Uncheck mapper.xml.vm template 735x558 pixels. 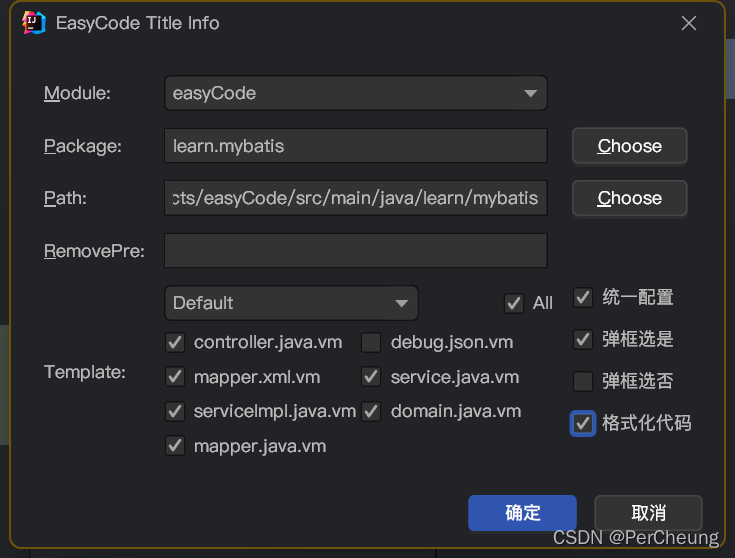coord(175,377)
